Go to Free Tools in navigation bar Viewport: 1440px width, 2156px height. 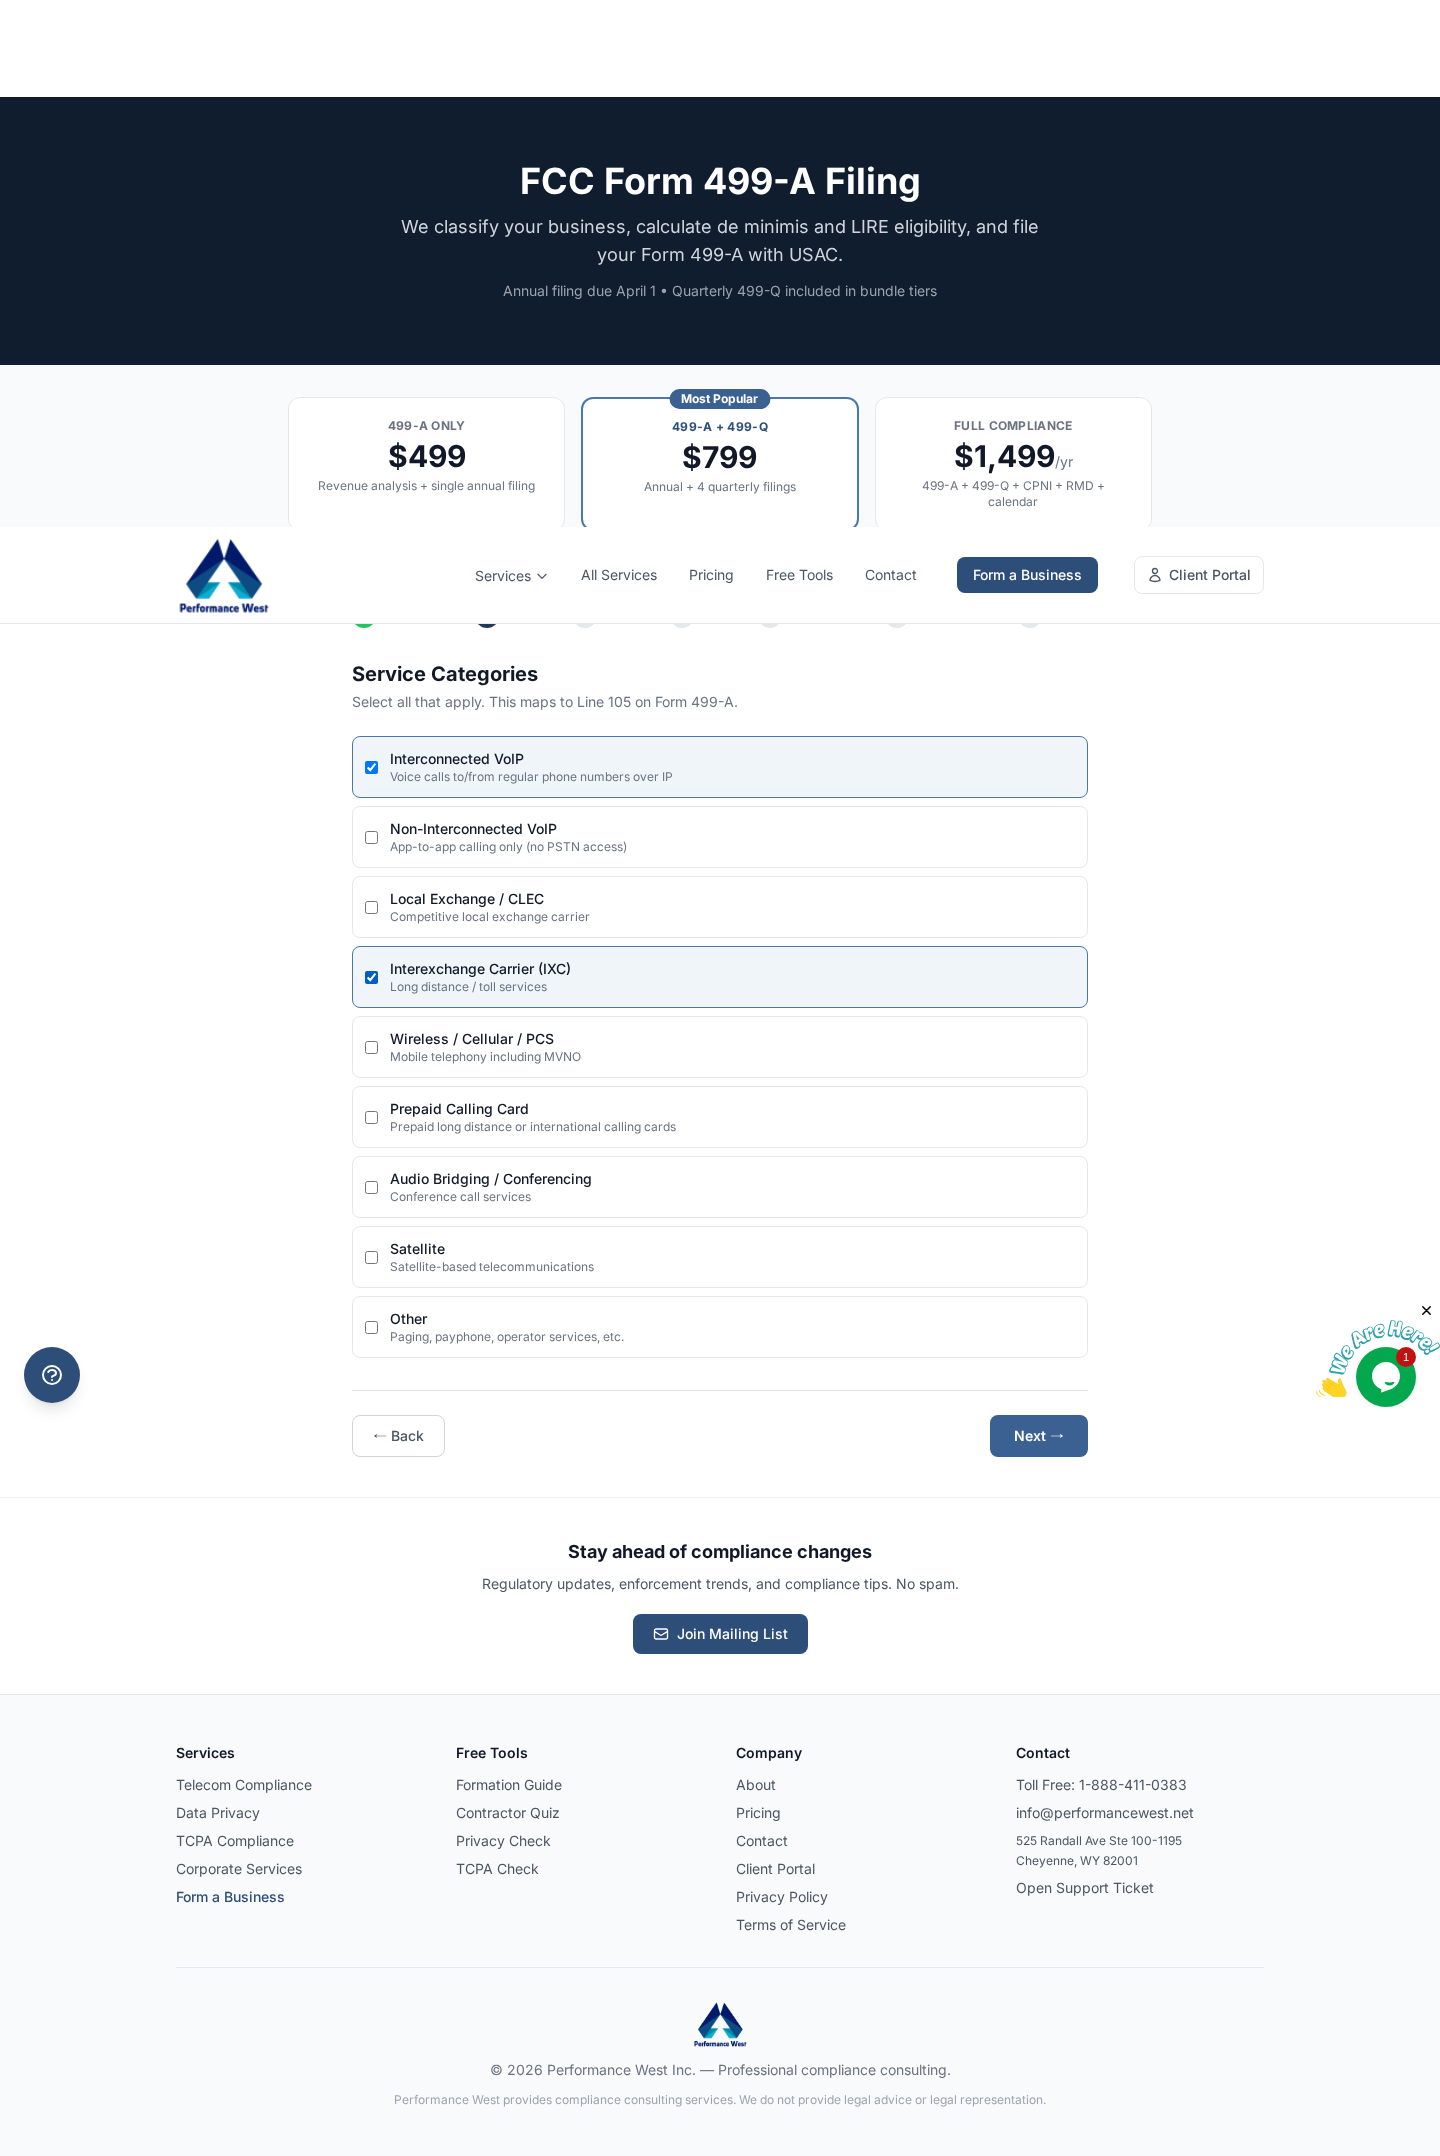pos(799,575)
